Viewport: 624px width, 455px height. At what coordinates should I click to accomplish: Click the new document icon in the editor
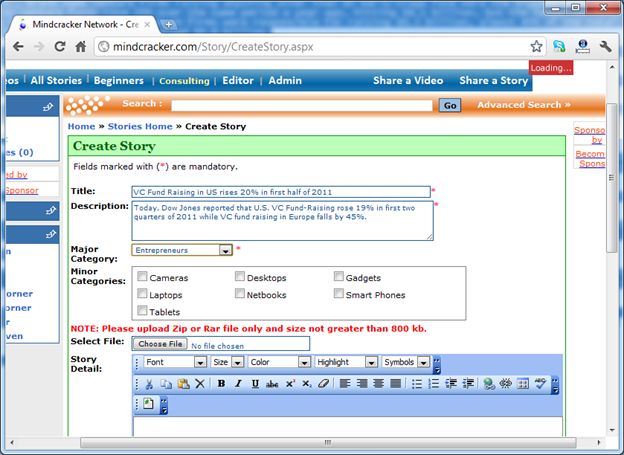[x=148, y=404]
